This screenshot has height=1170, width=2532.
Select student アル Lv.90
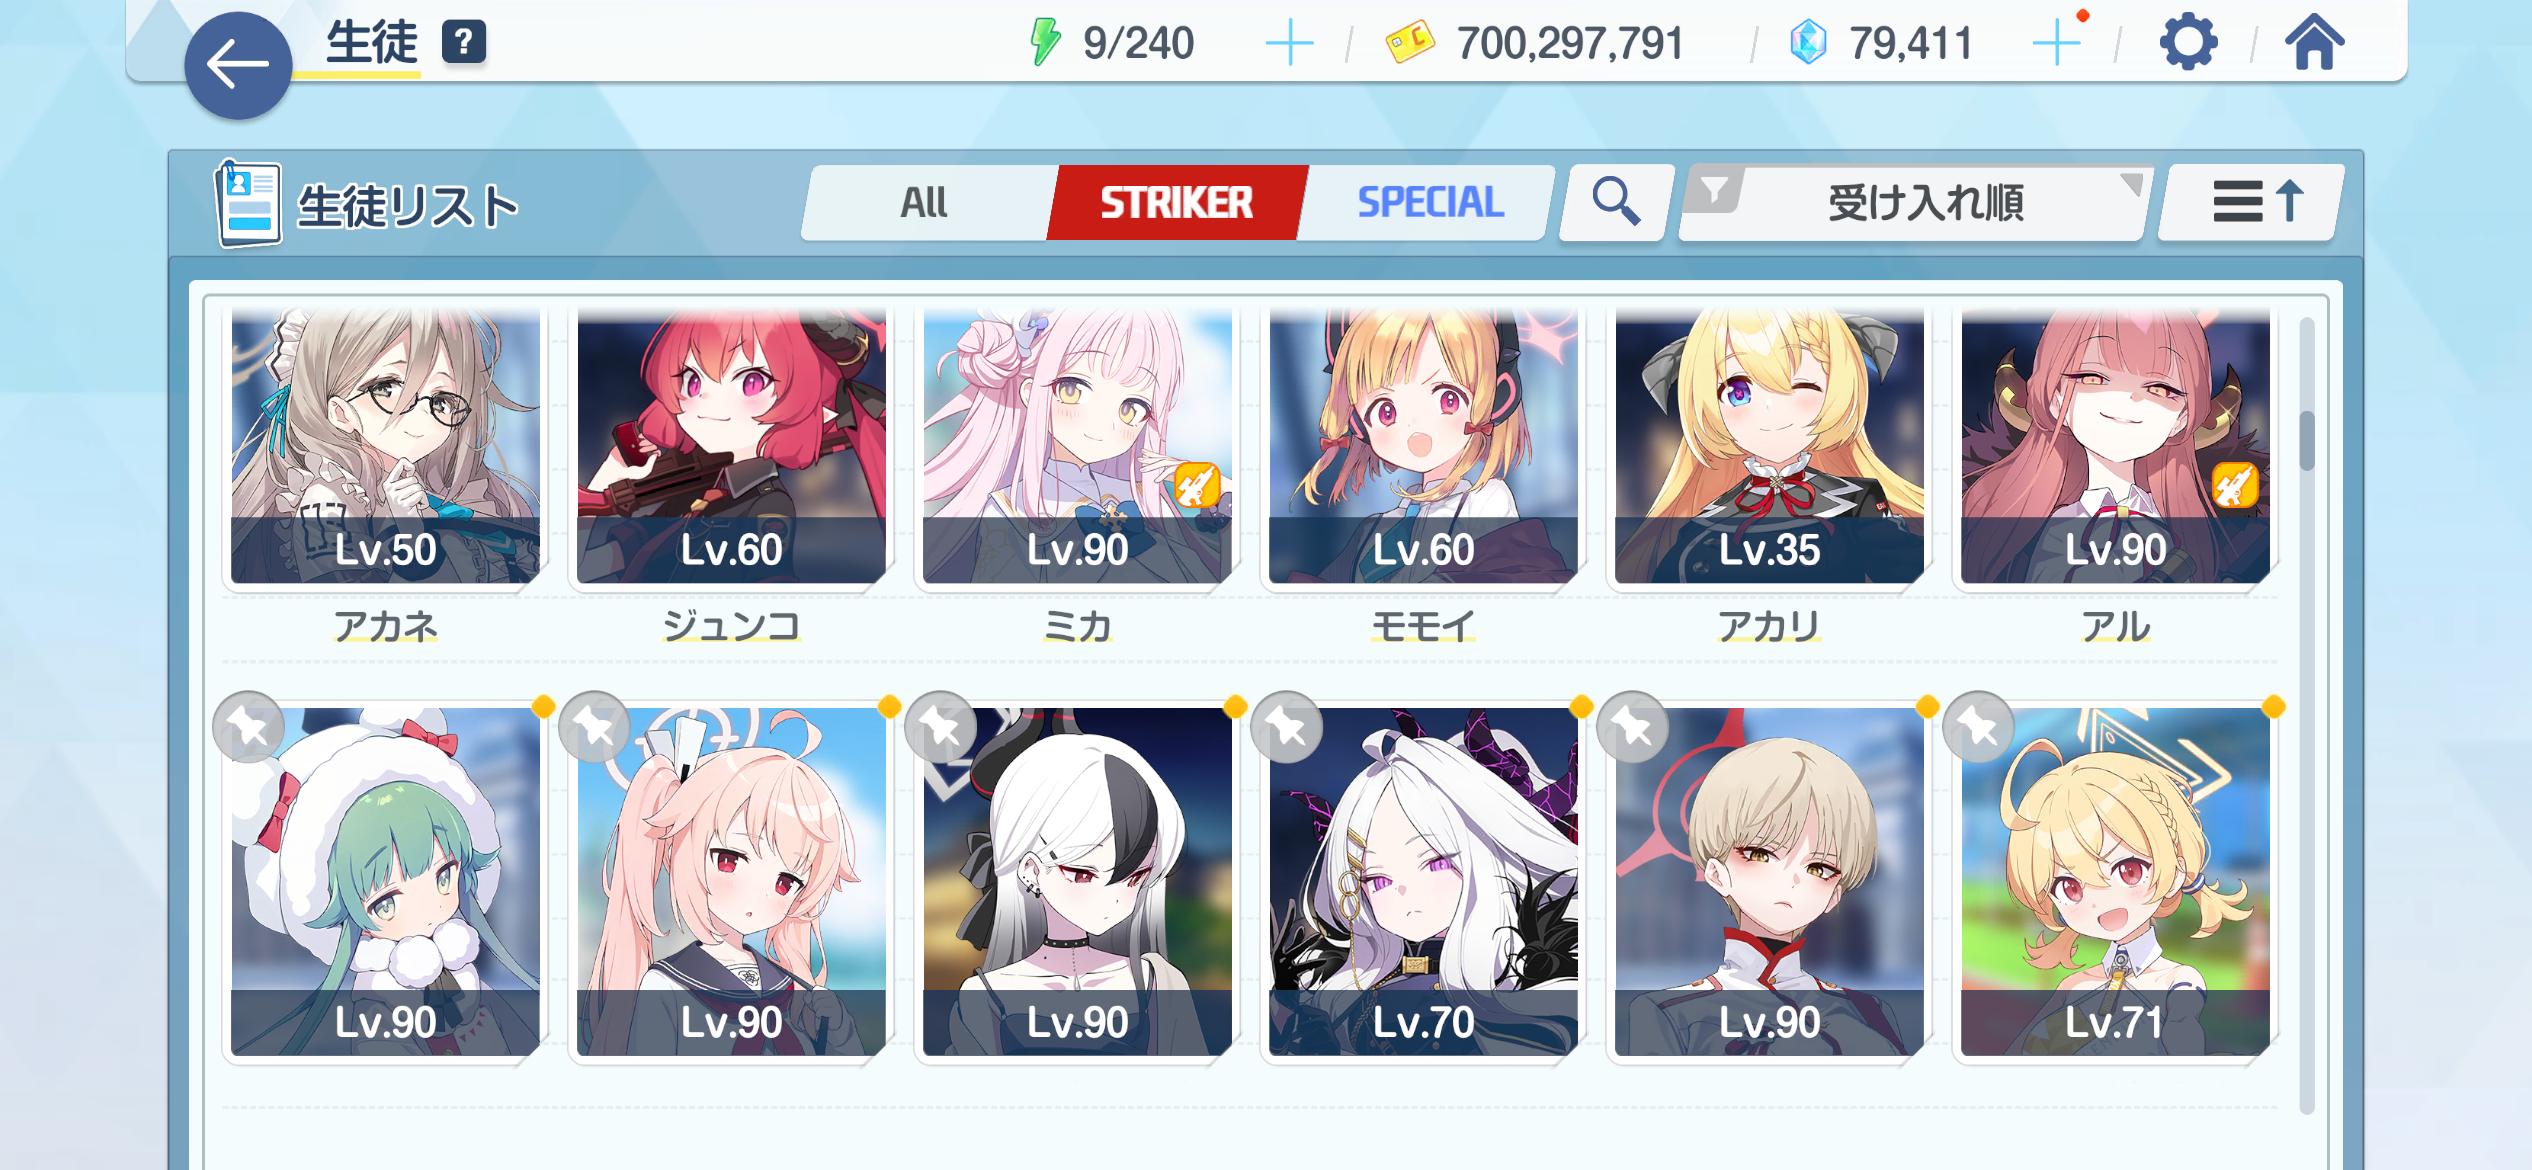point(2115,446)
